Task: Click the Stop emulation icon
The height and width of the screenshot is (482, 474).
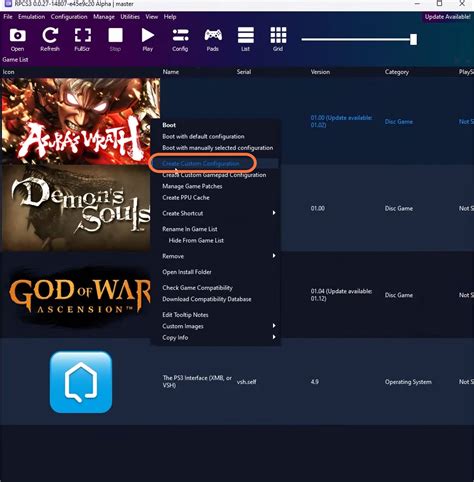Action: 115,40
